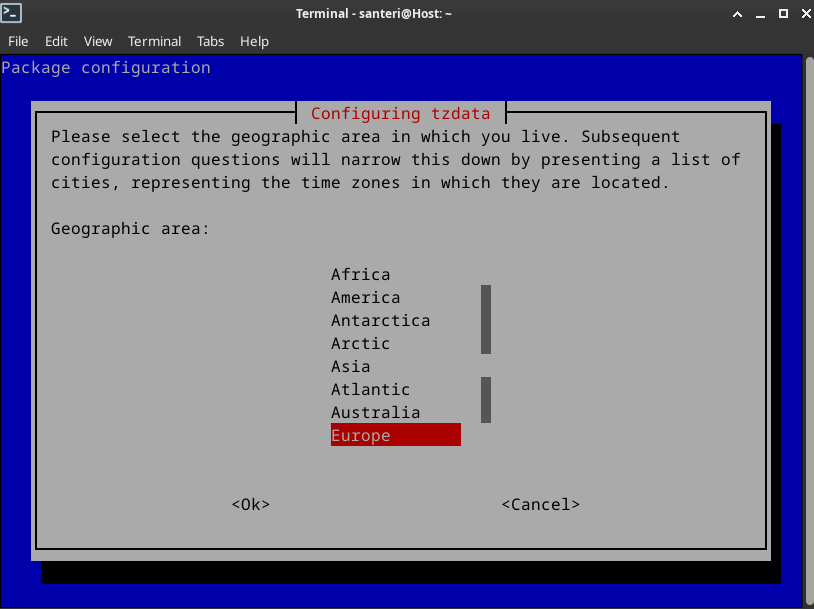Image resolution: width=814 pixels, height=609 pixels.
Task: Choose America as the geographic area
Action: tap(365, 298)
